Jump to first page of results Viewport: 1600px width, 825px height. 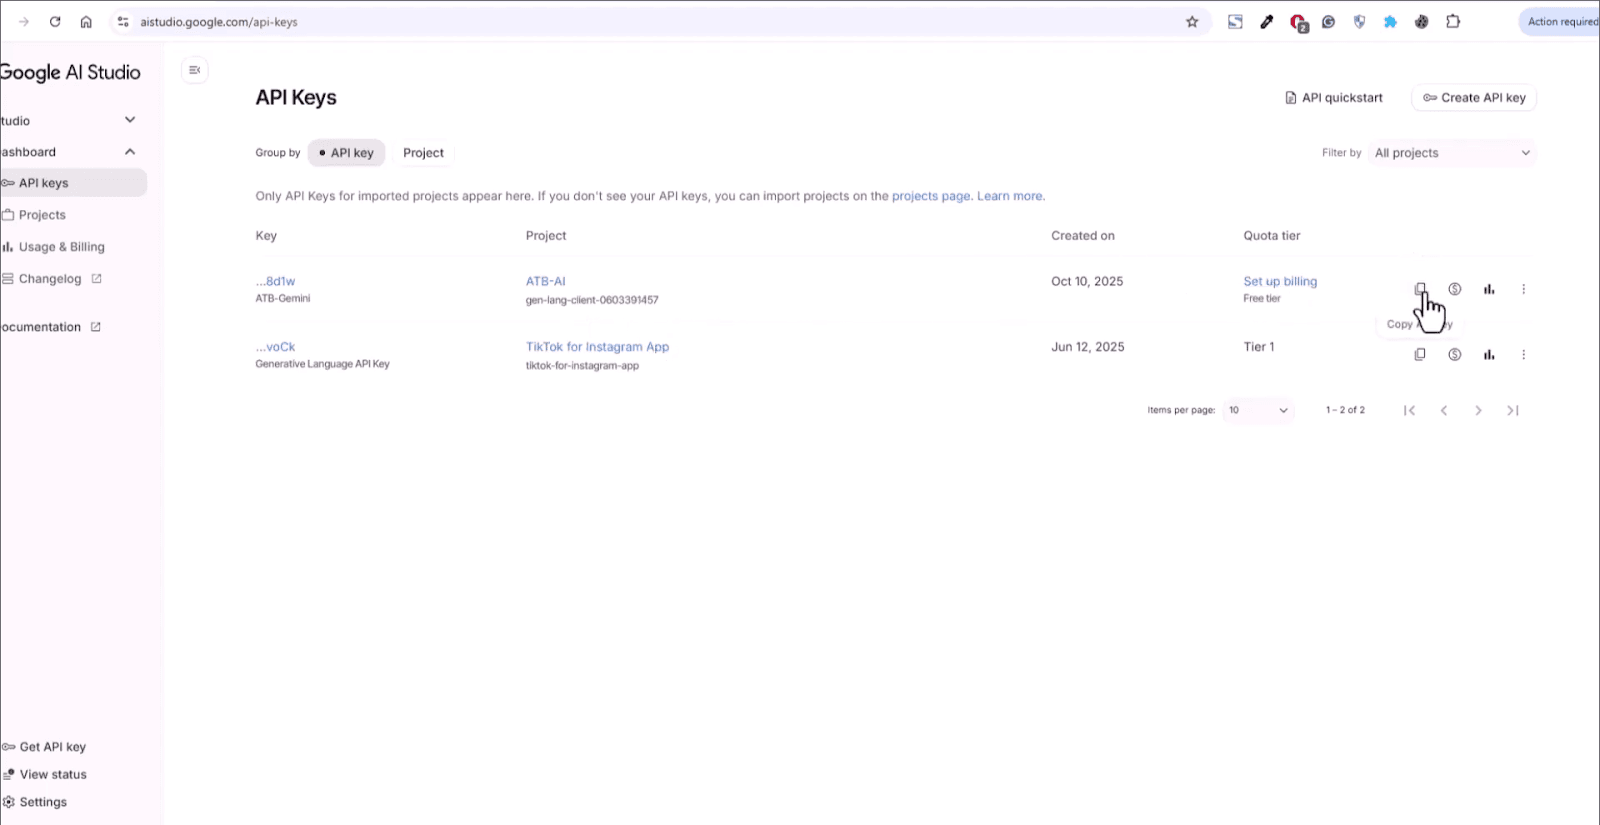(x=1409, y=410)
